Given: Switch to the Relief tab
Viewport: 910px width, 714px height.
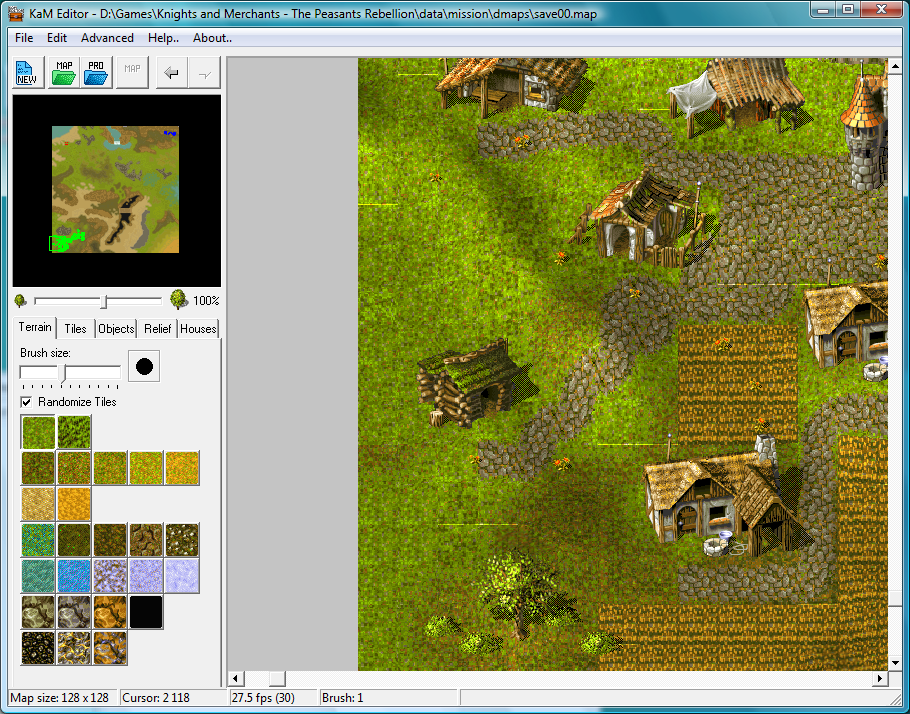Looking at the screenshot, I should point(157,329).
